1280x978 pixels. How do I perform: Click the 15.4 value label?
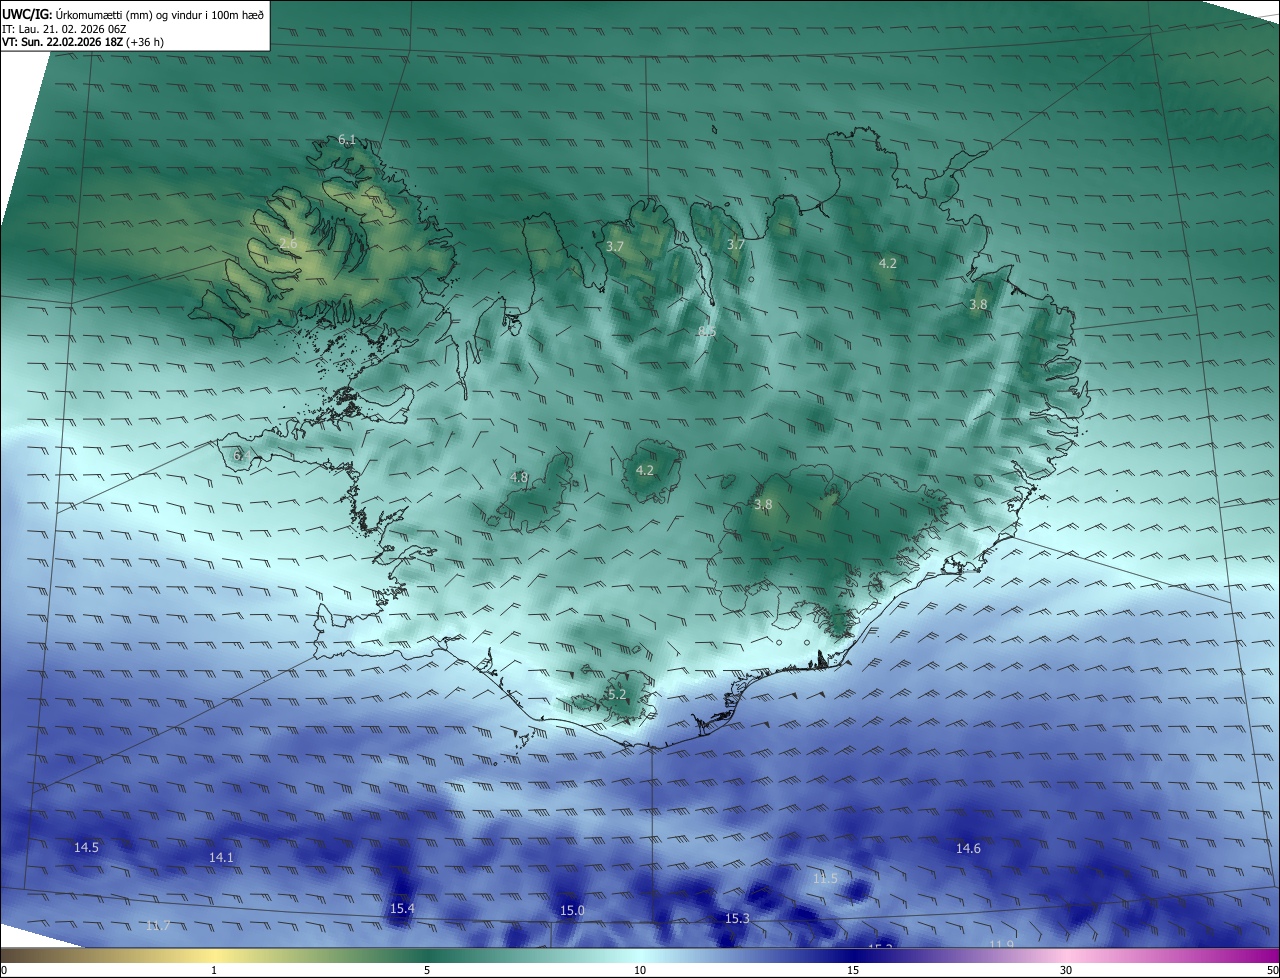click(402, 909)
